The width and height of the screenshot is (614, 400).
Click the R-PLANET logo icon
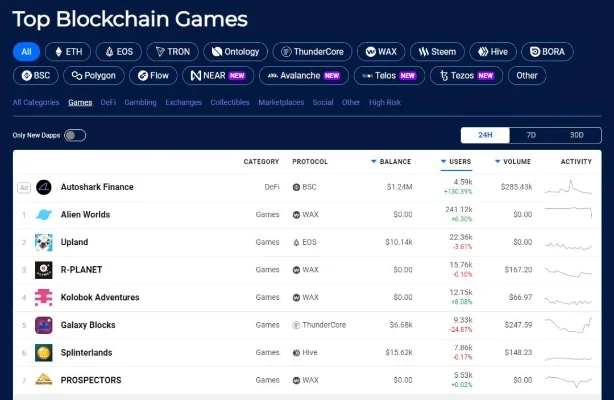click(x=44, y=270)
